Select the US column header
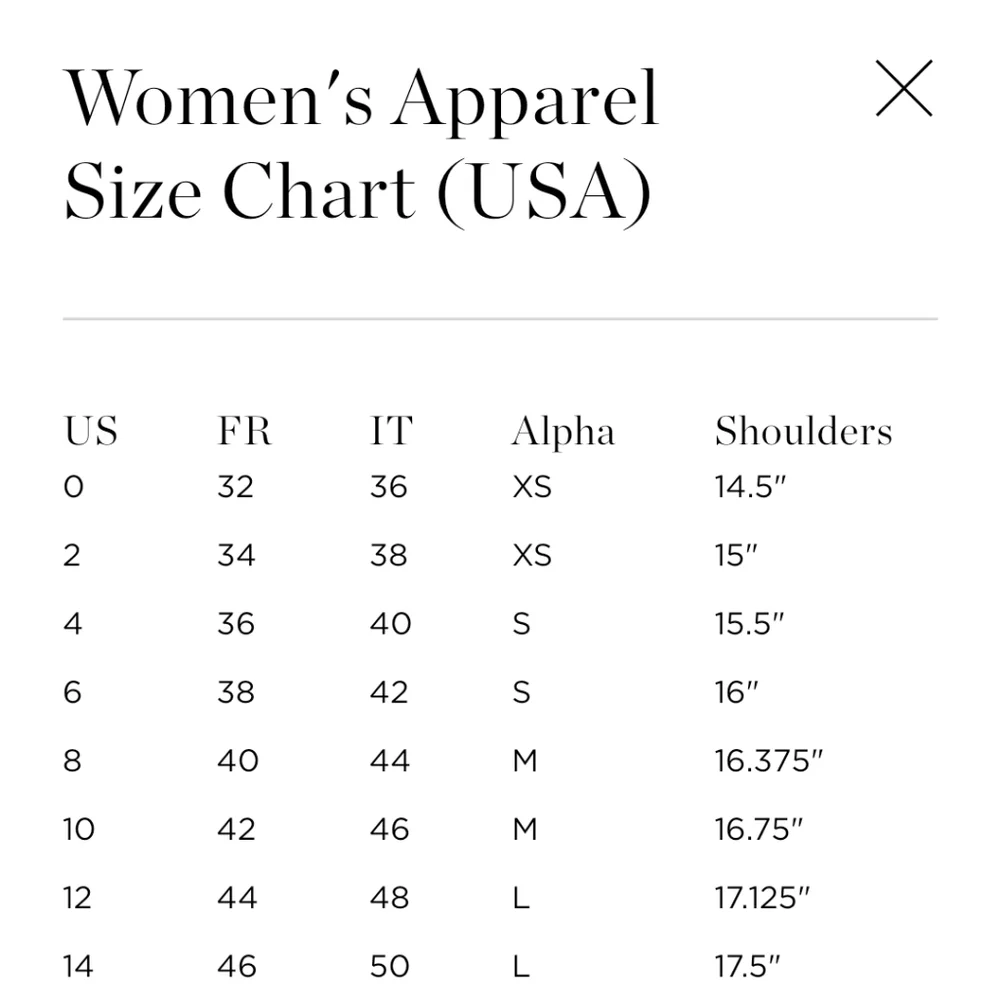 pyautogui.click(x=91, y=431)
